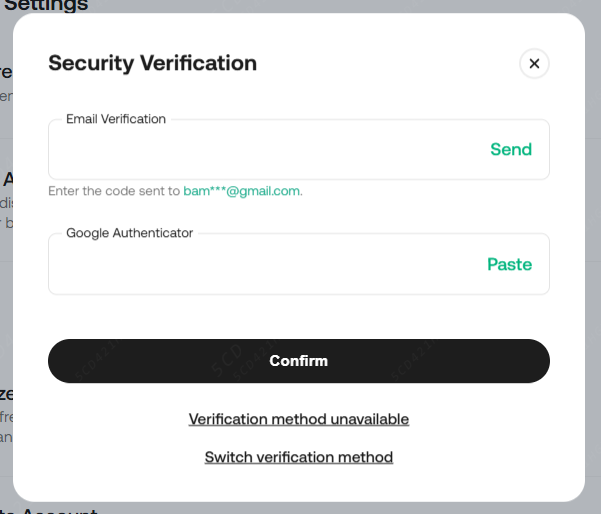The height and width of the screenshot is (514, 601).
Task: Dismiss modal using the X icon
Action: [x=534, y=64]
